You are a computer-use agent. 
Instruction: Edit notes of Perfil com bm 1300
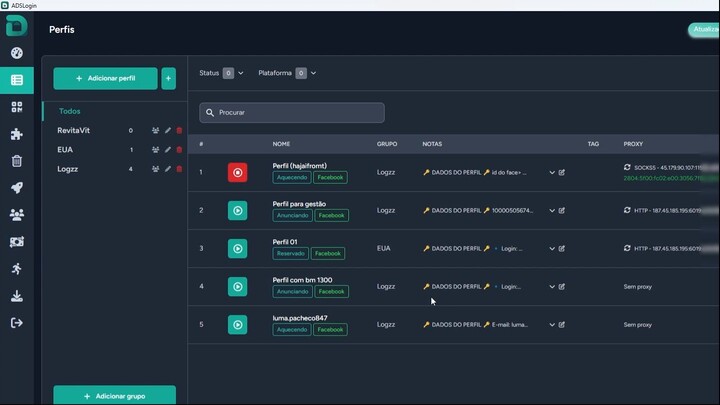point(562,287)
